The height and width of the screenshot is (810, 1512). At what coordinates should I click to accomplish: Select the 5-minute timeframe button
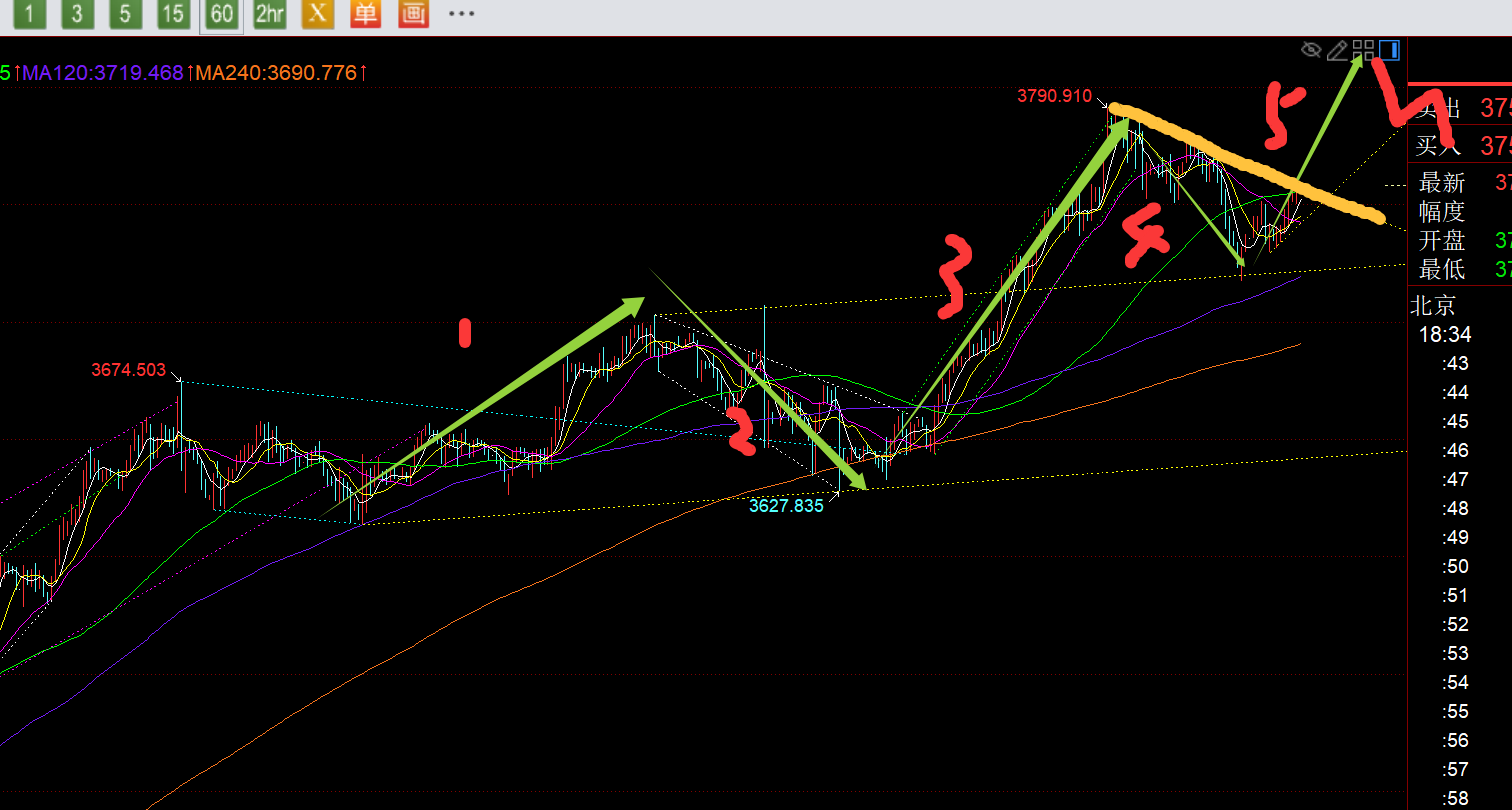pos(125,14)
